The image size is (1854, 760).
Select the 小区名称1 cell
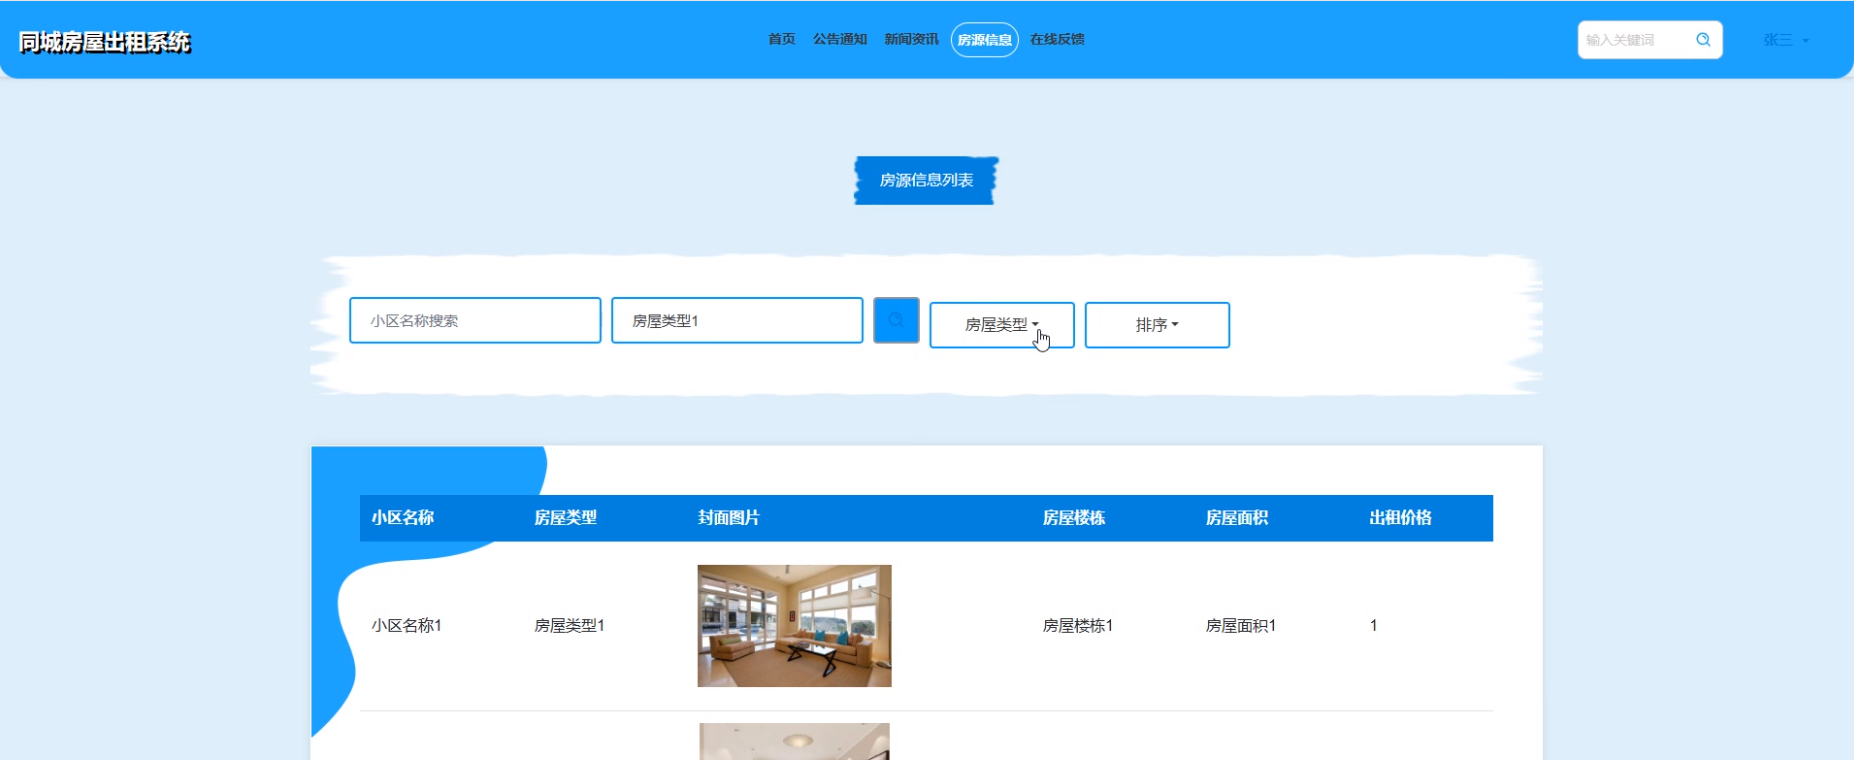[x=407, y=626]
